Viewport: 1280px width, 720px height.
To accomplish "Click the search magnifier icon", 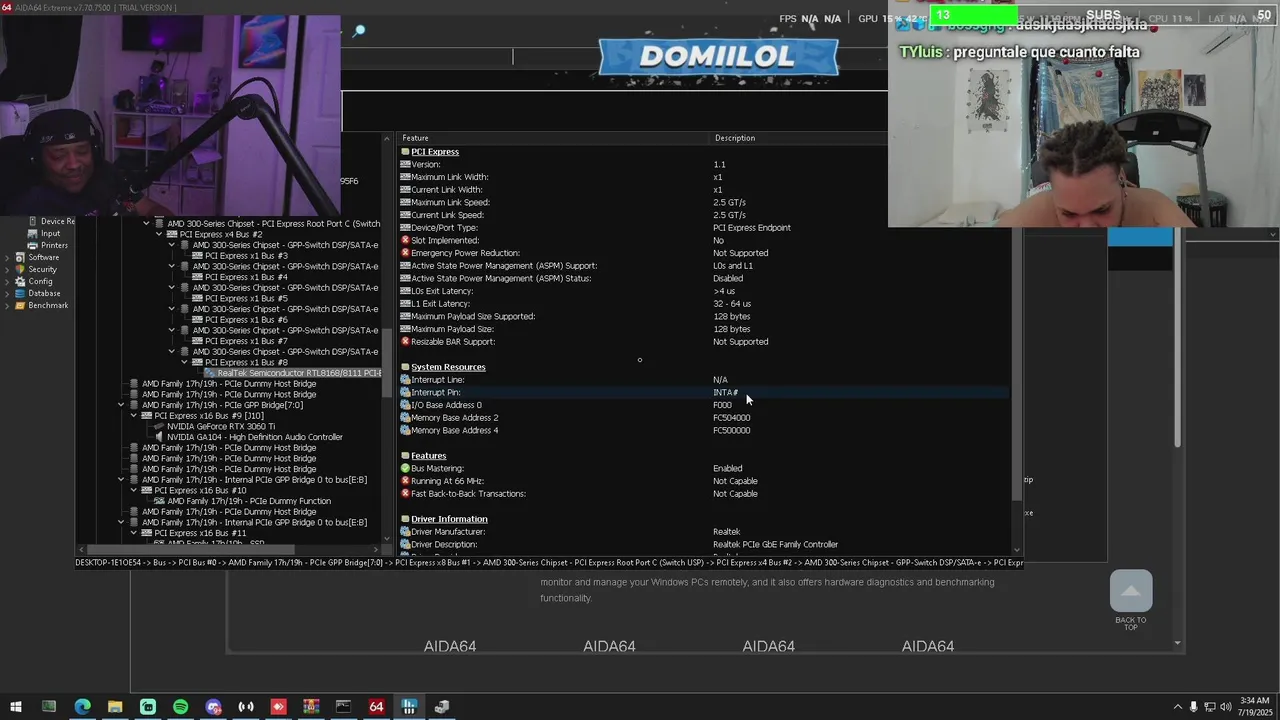I will (359, 31).
